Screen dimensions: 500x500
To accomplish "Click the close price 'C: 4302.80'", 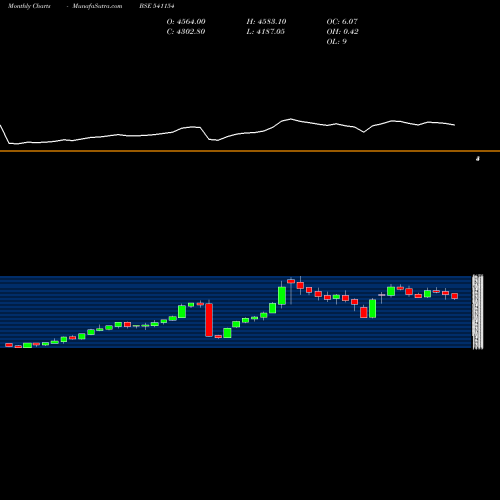I will pyautogui.click(x=186, y=32).
